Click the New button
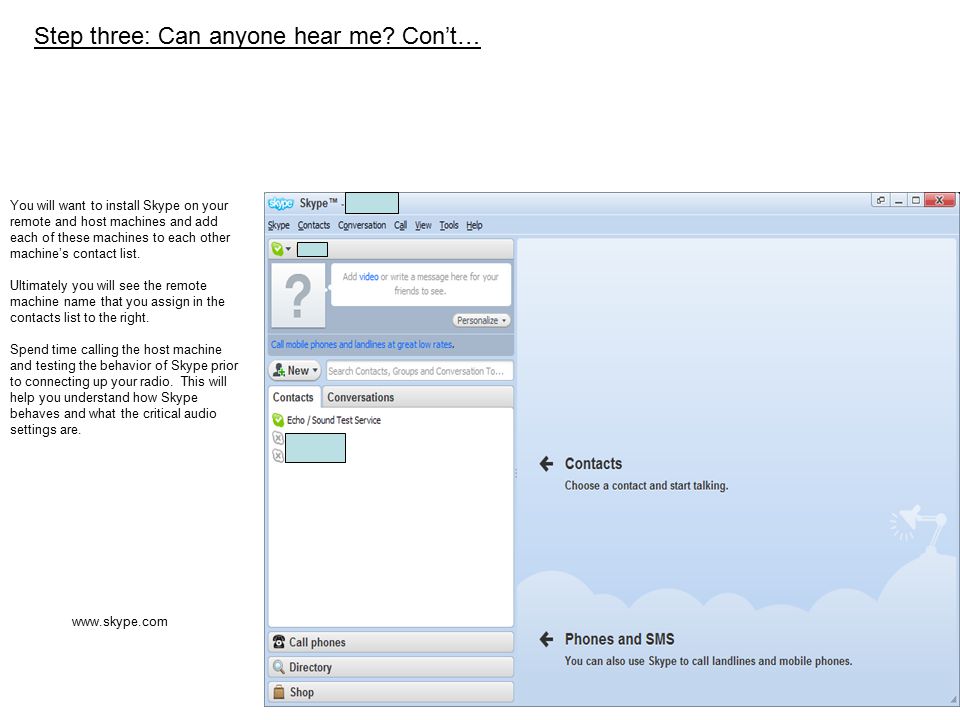The height and width of the screenshot is (720, 960). pos(294,370)
